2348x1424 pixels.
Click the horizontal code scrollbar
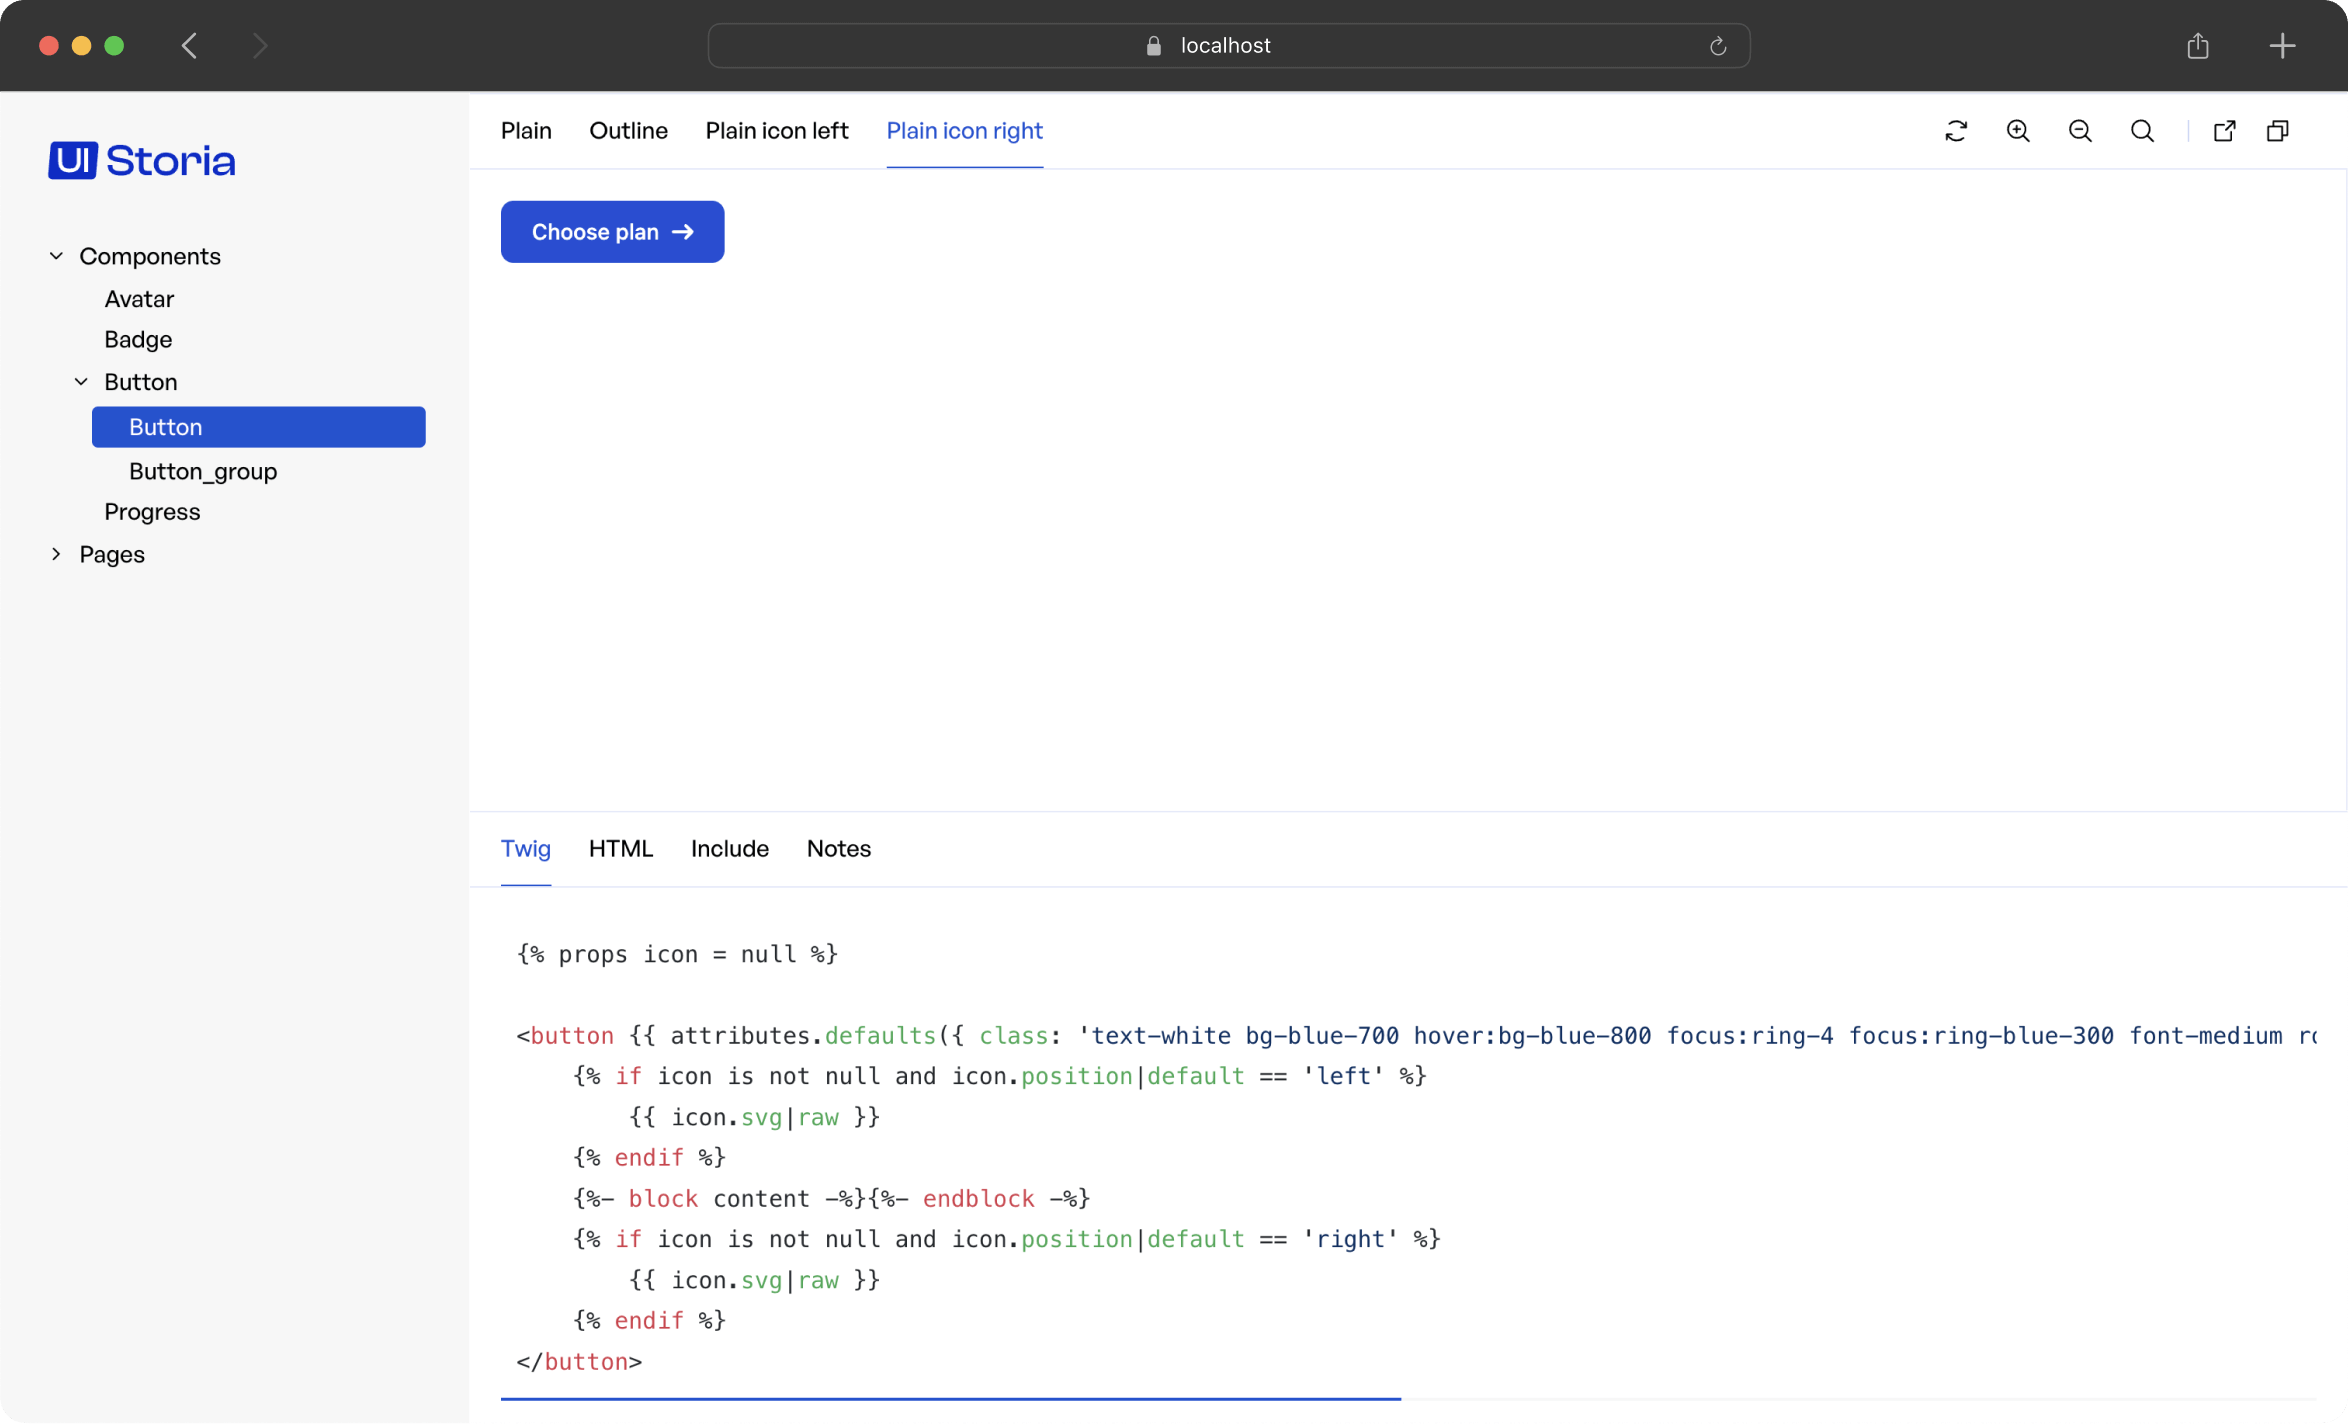tap(950, 1399)
